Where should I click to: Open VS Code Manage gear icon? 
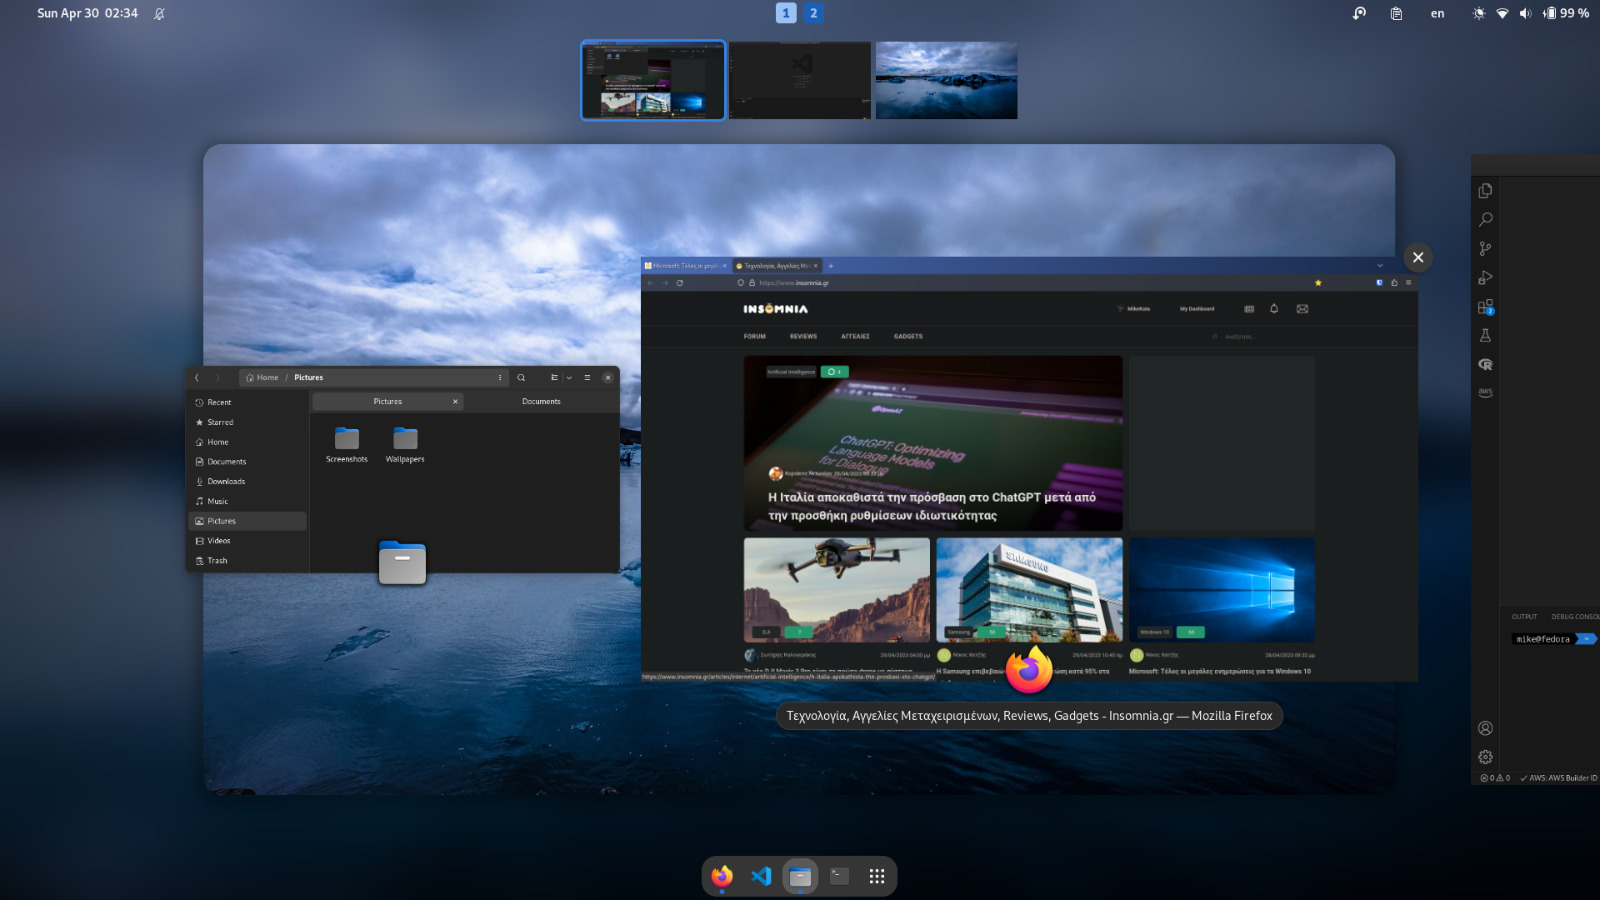pos(1485,757)
